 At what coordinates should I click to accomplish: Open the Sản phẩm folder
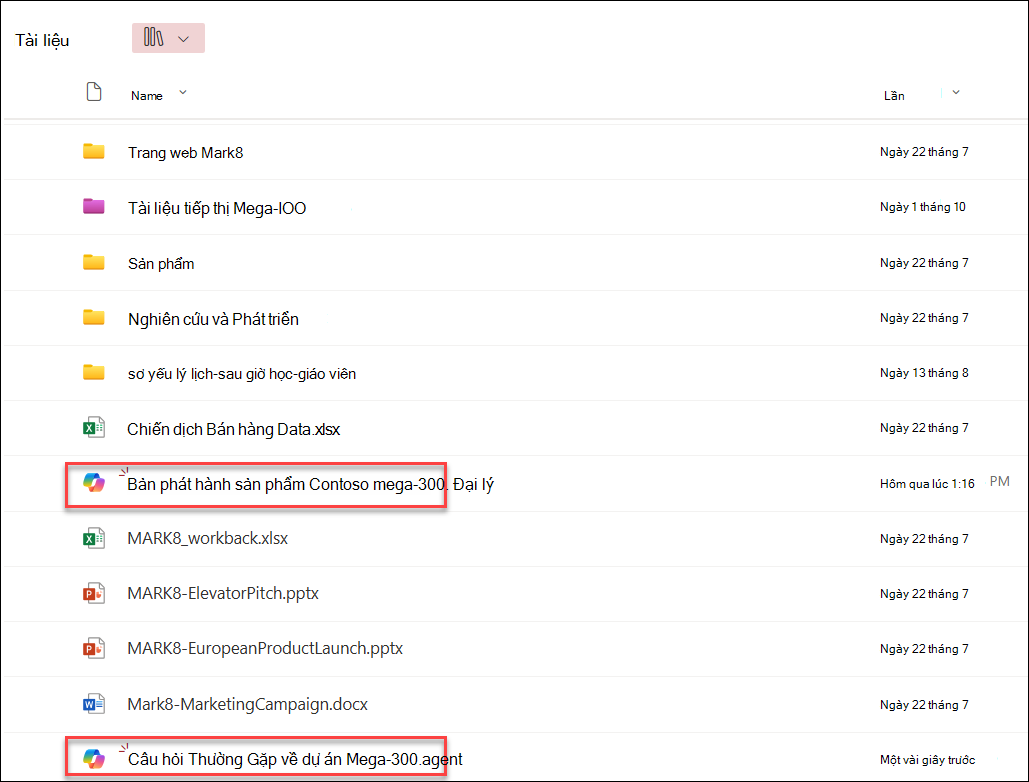pyautogui.click(x=161, y=264)
